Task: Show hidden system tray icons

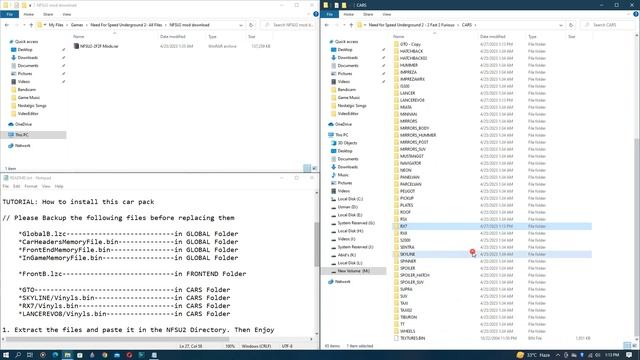Action: pyautogui.click(x=558, y=355)
